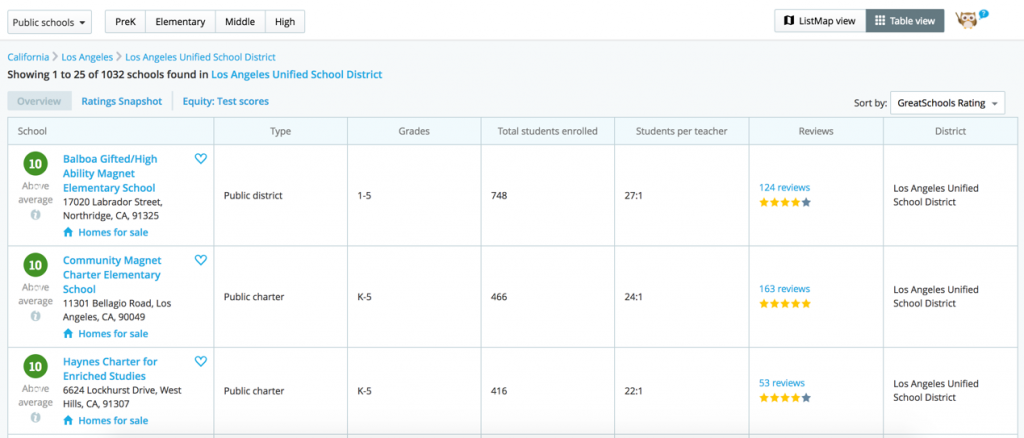Open Los Angeles Unified School District breadcrumb
Image resolution: width=1024 pixels, height=438 pixels.
[200, 57]
